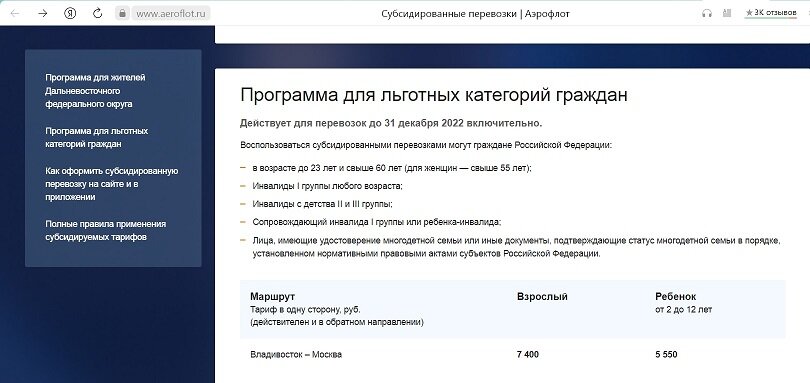
Task: Click bullet Инвалиды с детства II и III группы
Action: tap(323, 204)
